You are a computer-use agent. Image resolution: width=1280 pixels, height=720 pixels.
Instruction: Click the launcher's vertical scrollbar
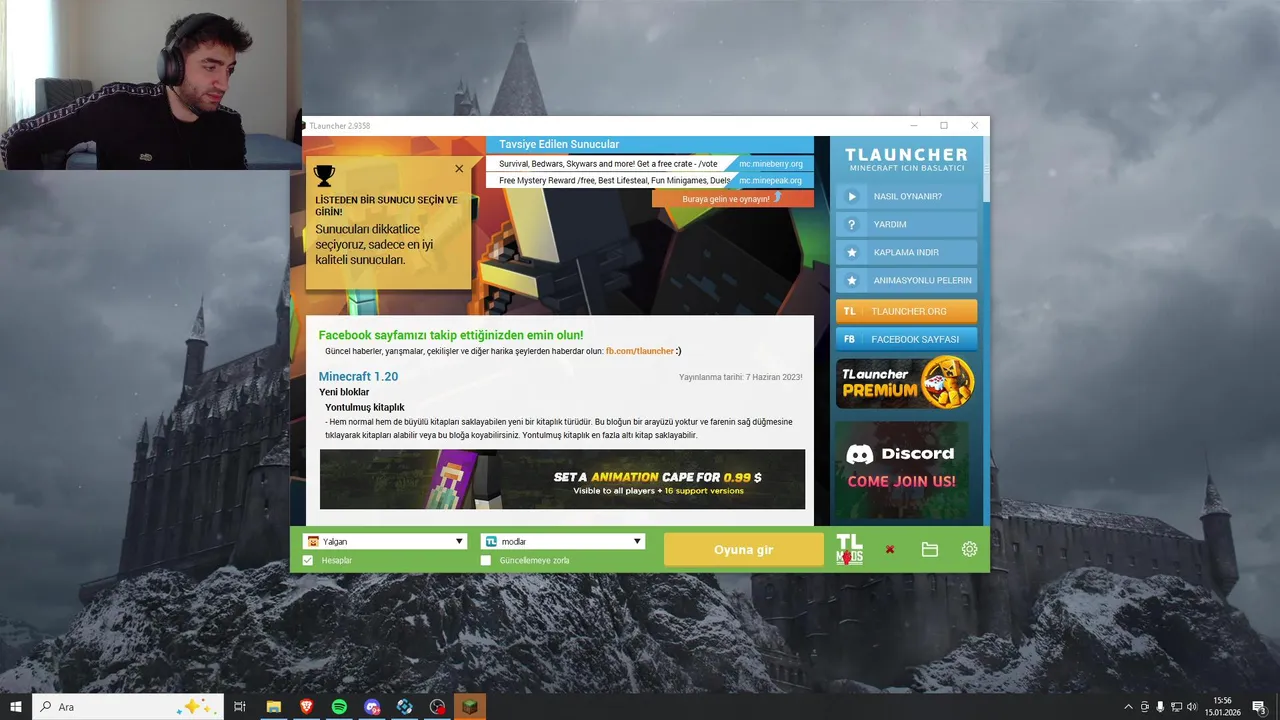coord(986,170)
